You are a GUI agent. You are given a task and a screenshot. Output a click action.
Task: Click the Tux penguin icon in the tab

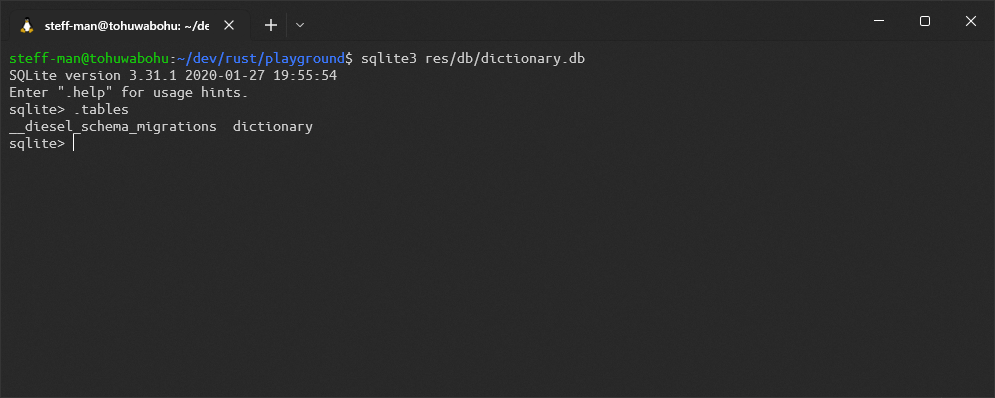tap(27, 25)
